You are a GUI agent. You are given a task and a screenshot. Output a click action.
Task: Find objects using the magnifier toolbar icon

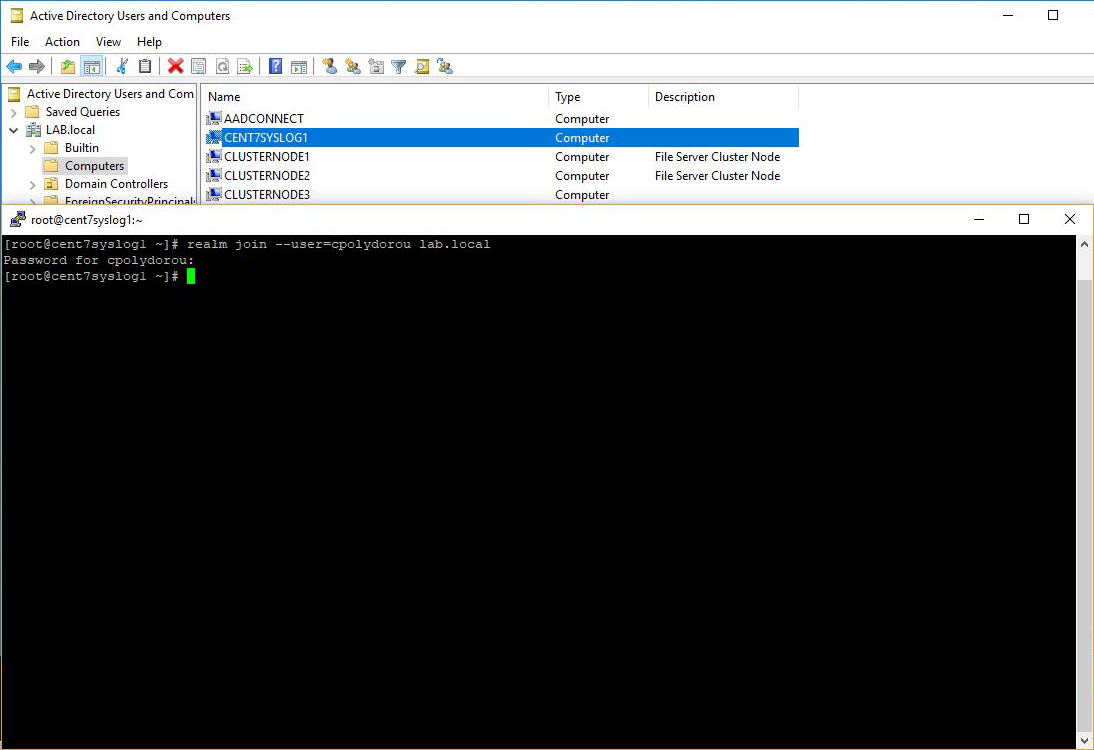coord(421,66)
